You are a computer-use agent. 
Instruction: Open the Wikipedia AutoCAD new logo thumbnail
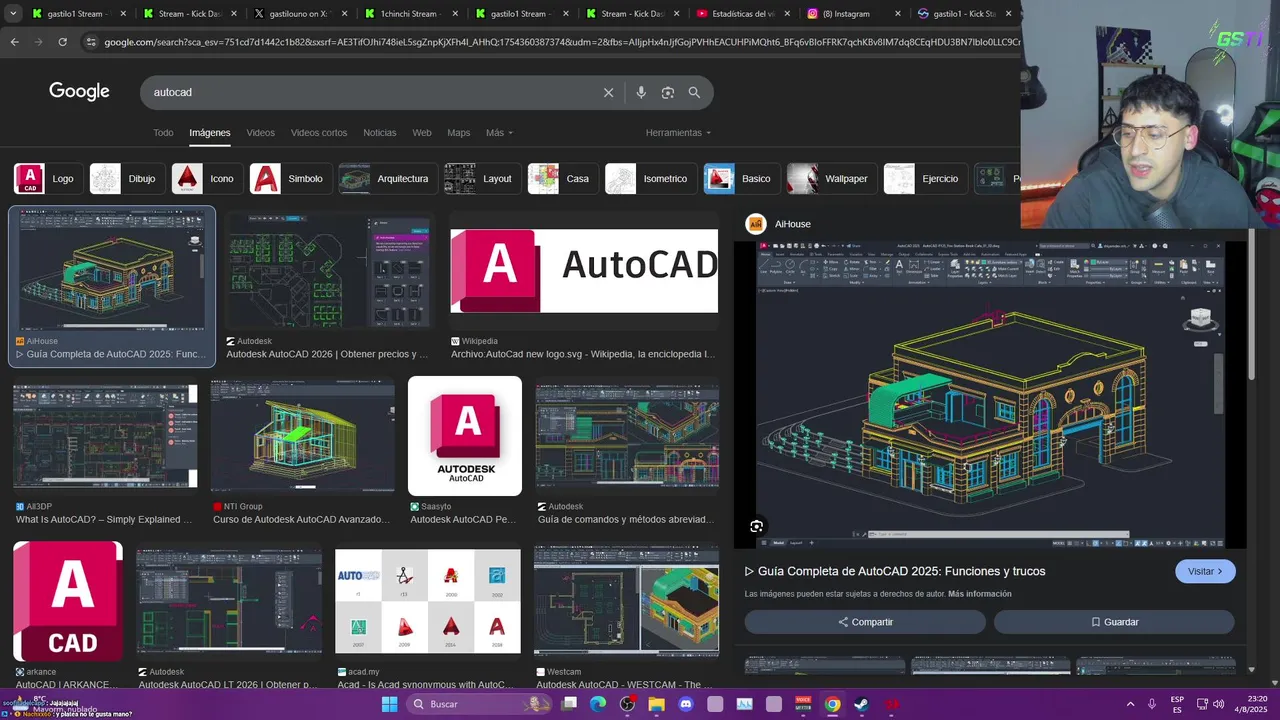tap(584, 271)
